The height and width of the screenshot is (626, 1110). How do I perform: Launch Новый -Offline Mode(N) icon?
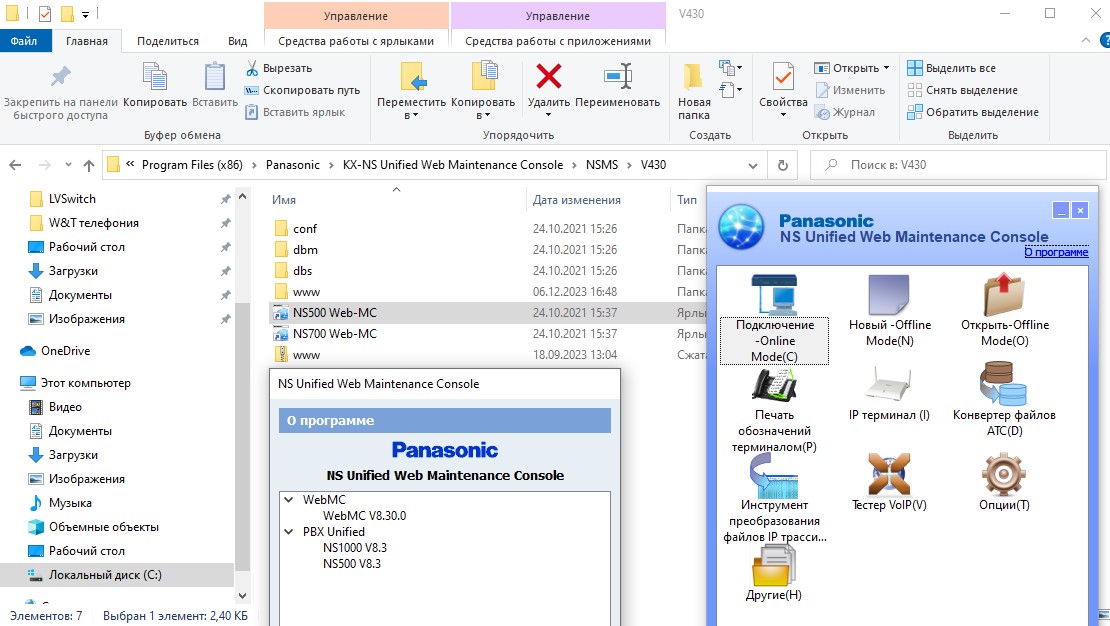point(889,294)
